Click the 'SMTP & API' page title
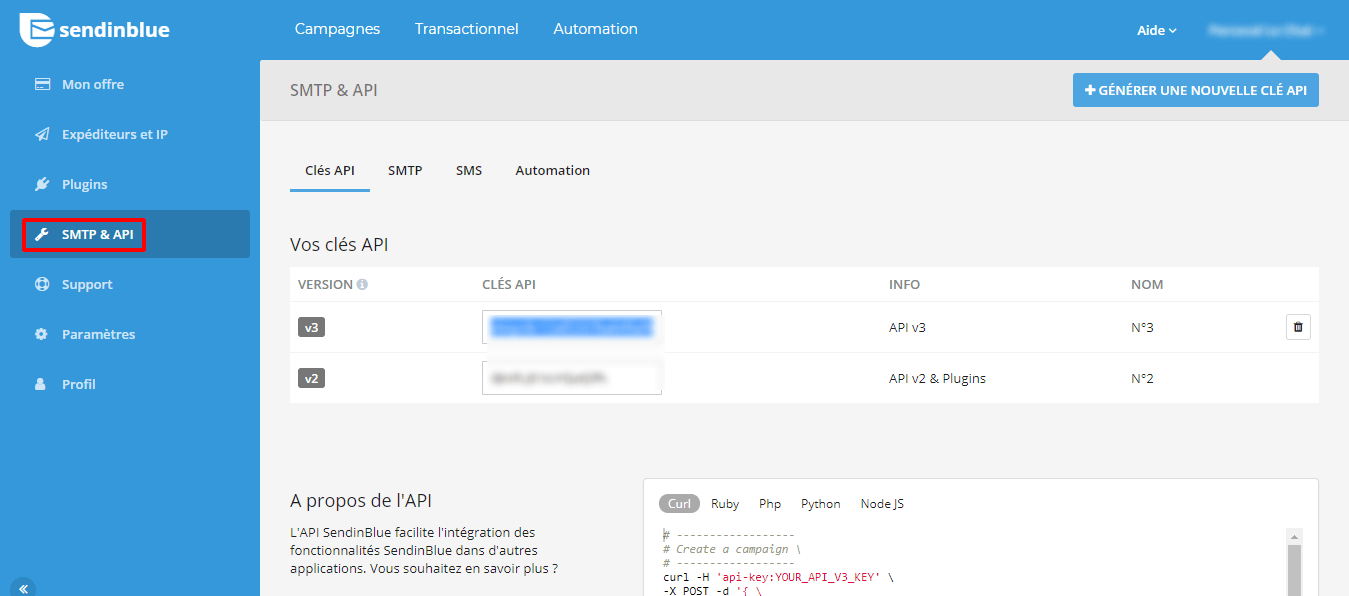Screen dimensions: 1349x596 [x=334, y=90]
